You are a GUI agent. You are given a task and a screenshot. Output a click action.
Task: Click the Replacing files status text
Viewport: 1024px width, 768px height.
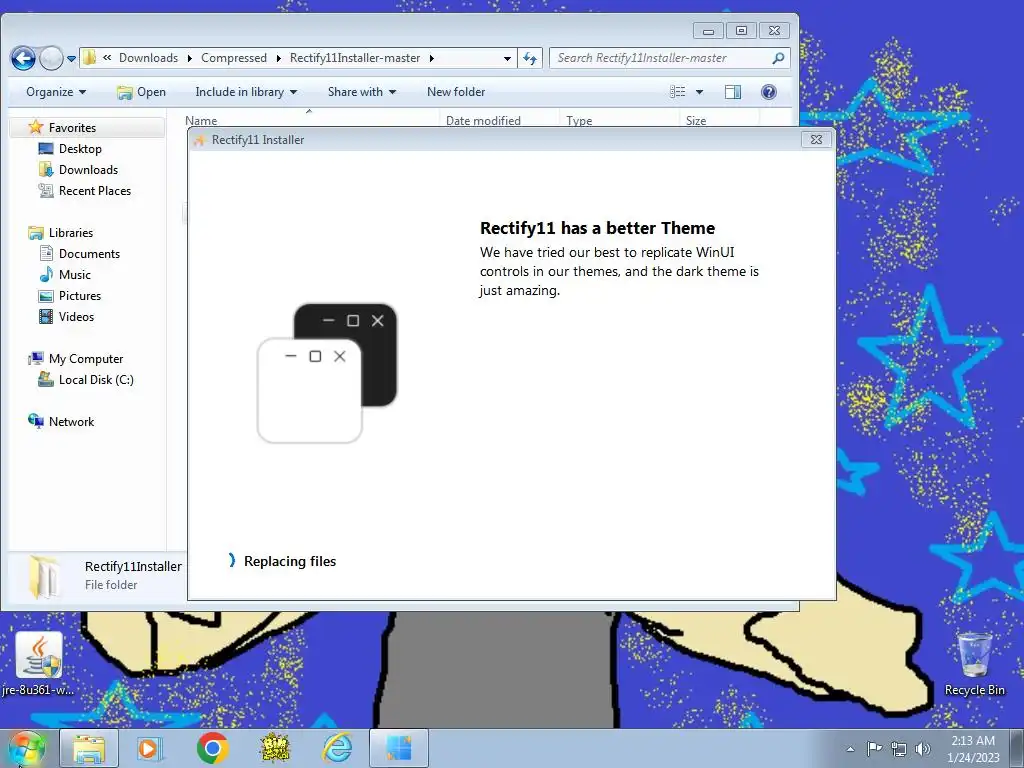pos(290,561)
